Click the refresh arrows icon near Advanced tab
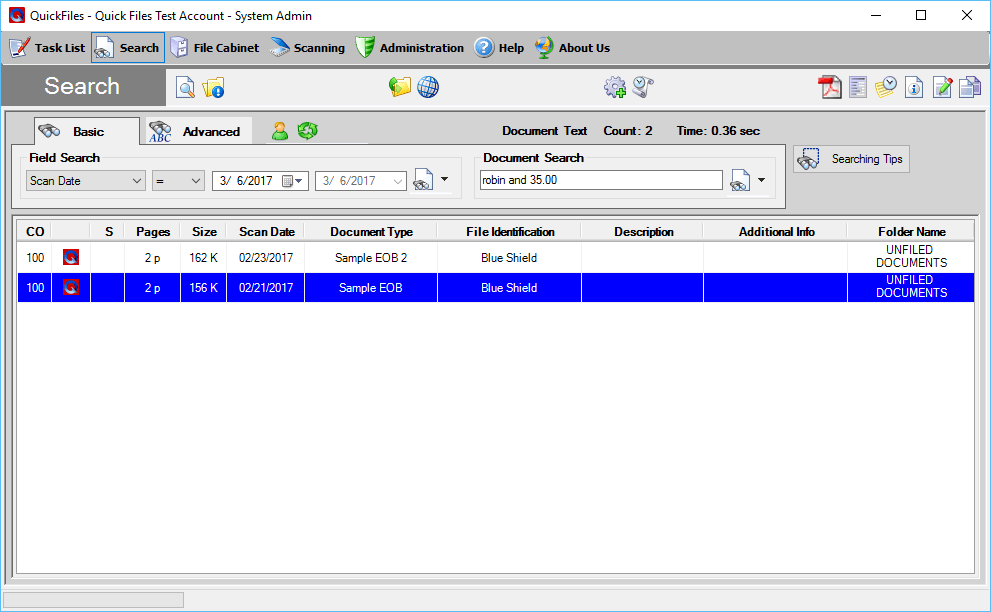This screenshot has width=991, height=612. [x=307, y=130]
